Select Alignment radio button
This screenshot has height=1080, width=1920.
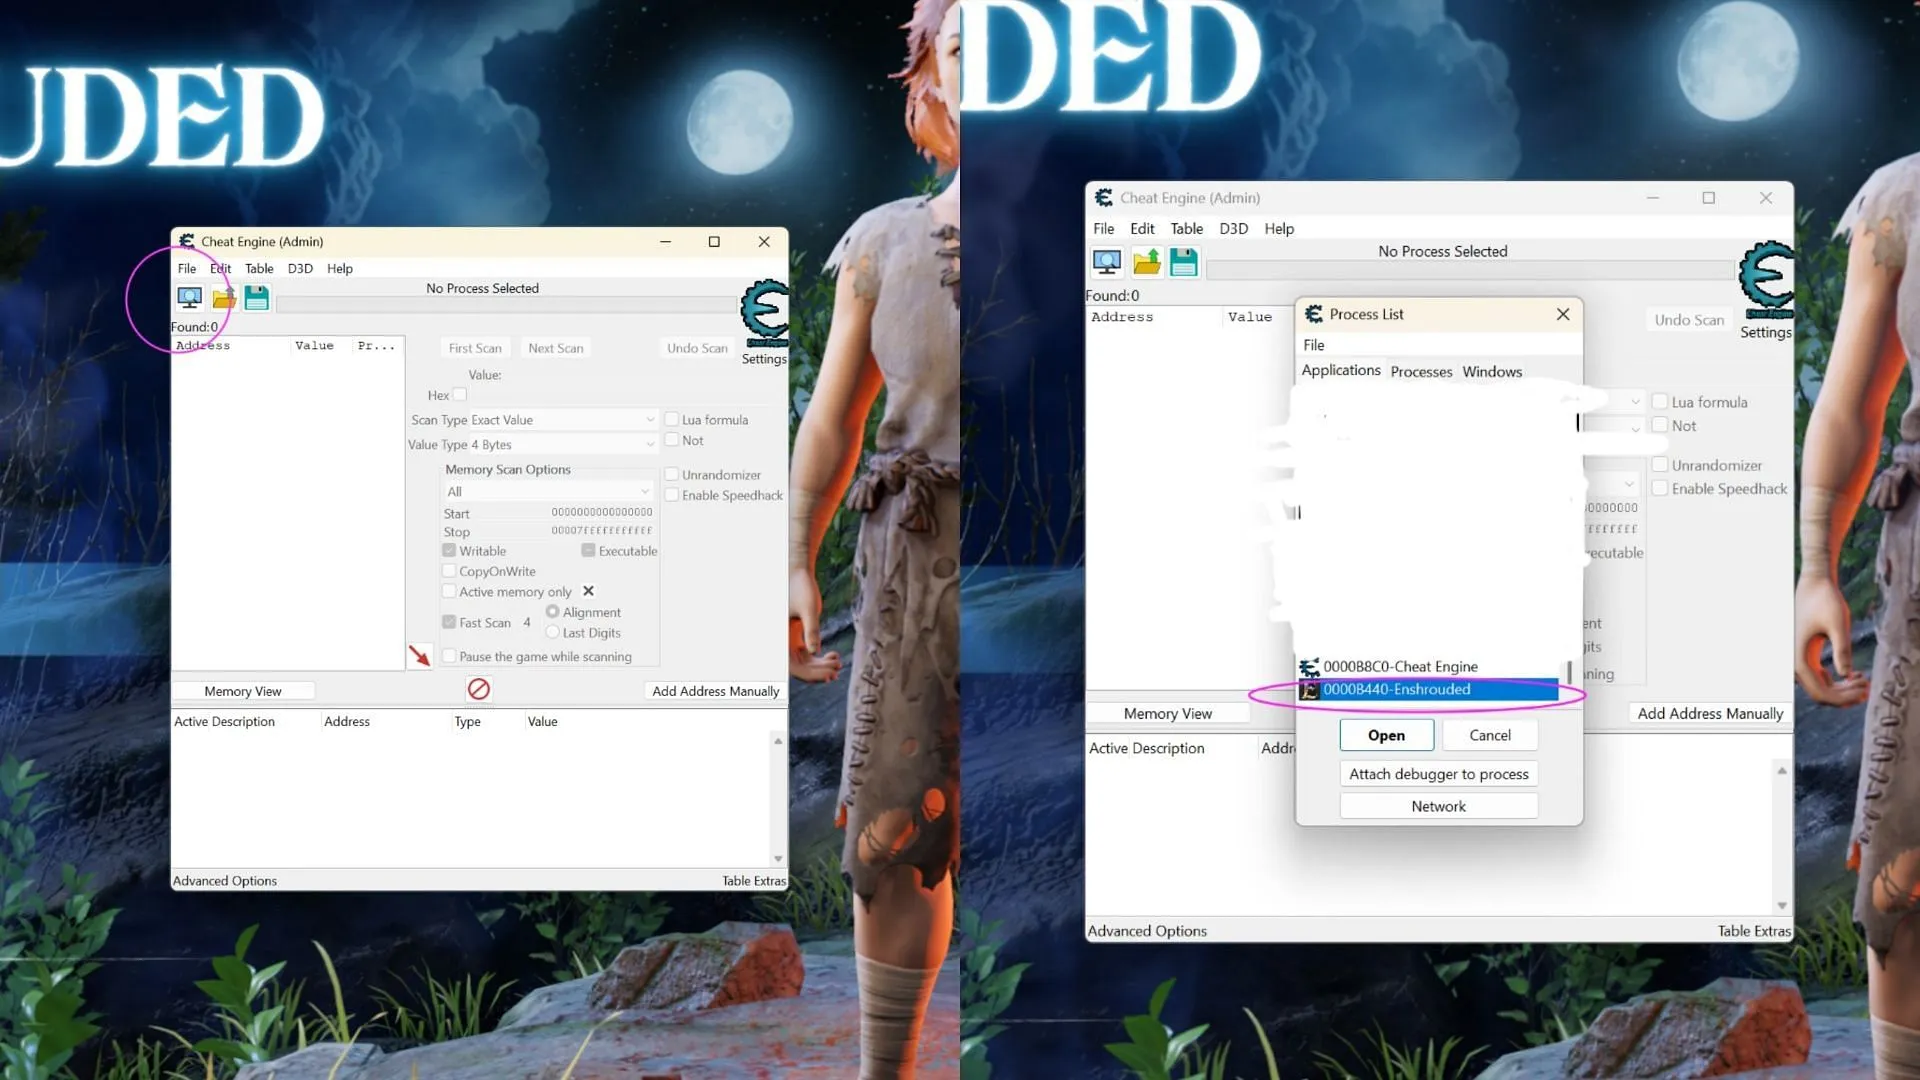552,612
